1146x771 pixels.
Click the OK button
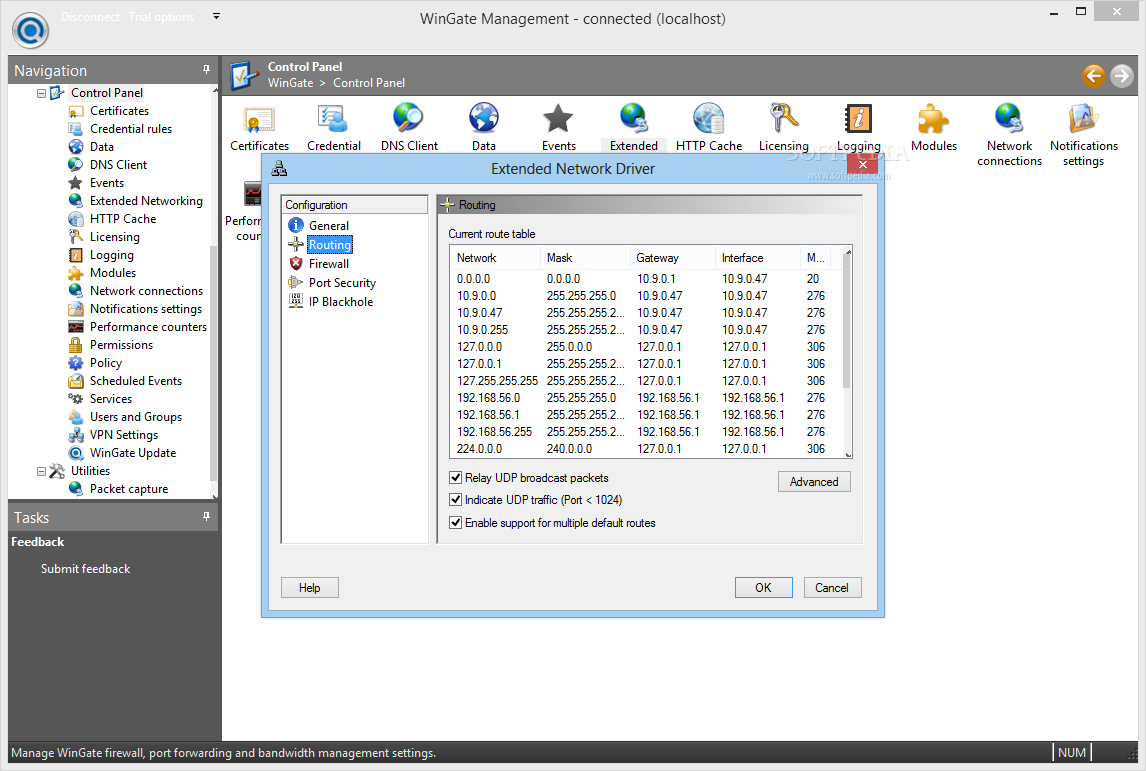pyautogui.click(x=763, y=588)
